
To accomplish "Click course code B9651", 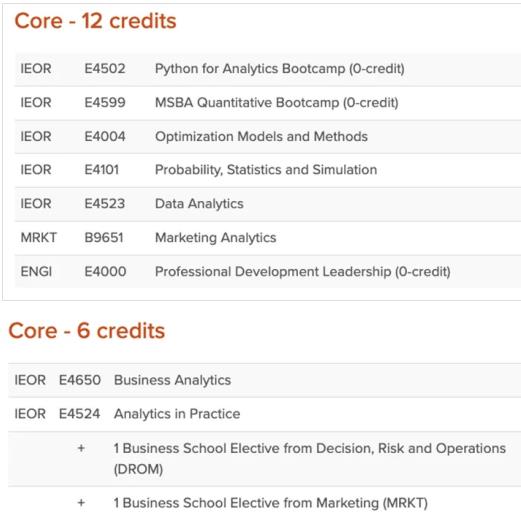I will click(104, 238).
